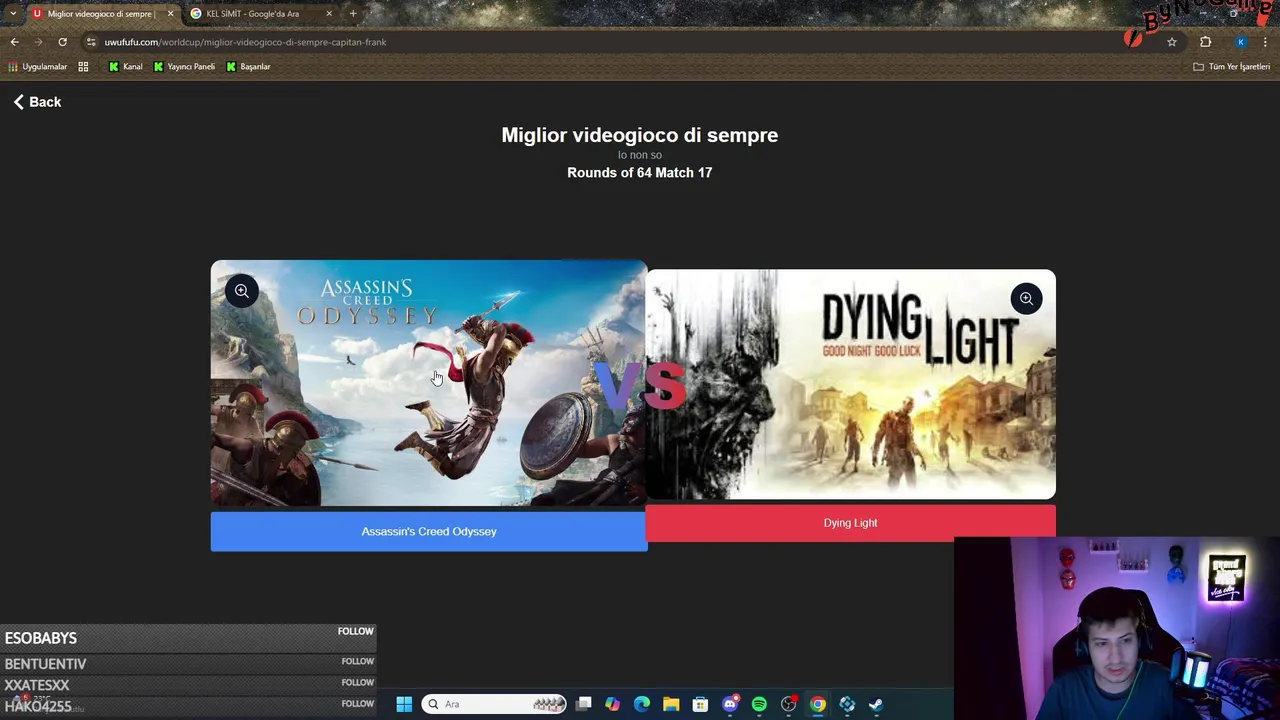
Task: Vote for Dying Light red button
Action: [x=850, y=523]
